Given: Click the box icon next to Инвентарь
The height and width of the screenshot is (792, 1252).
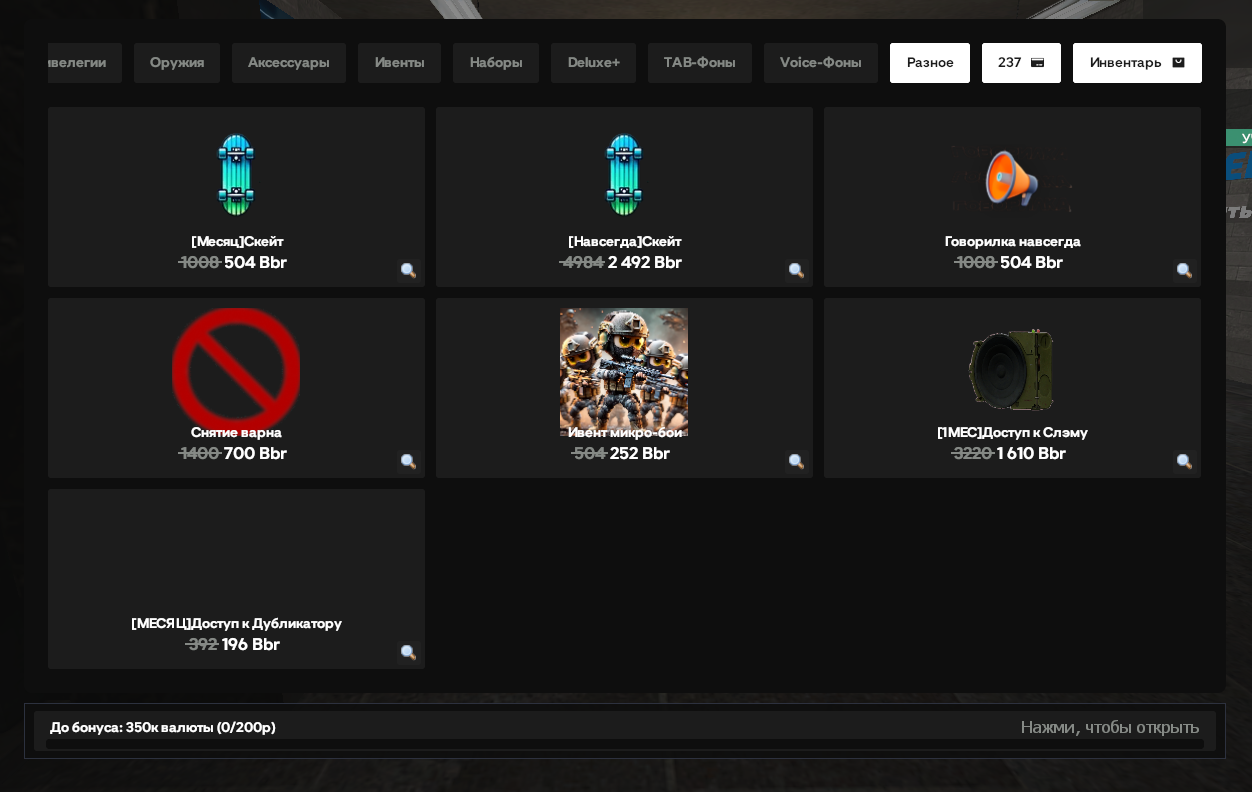Looking at the screenshot, I should (1178, 63).
